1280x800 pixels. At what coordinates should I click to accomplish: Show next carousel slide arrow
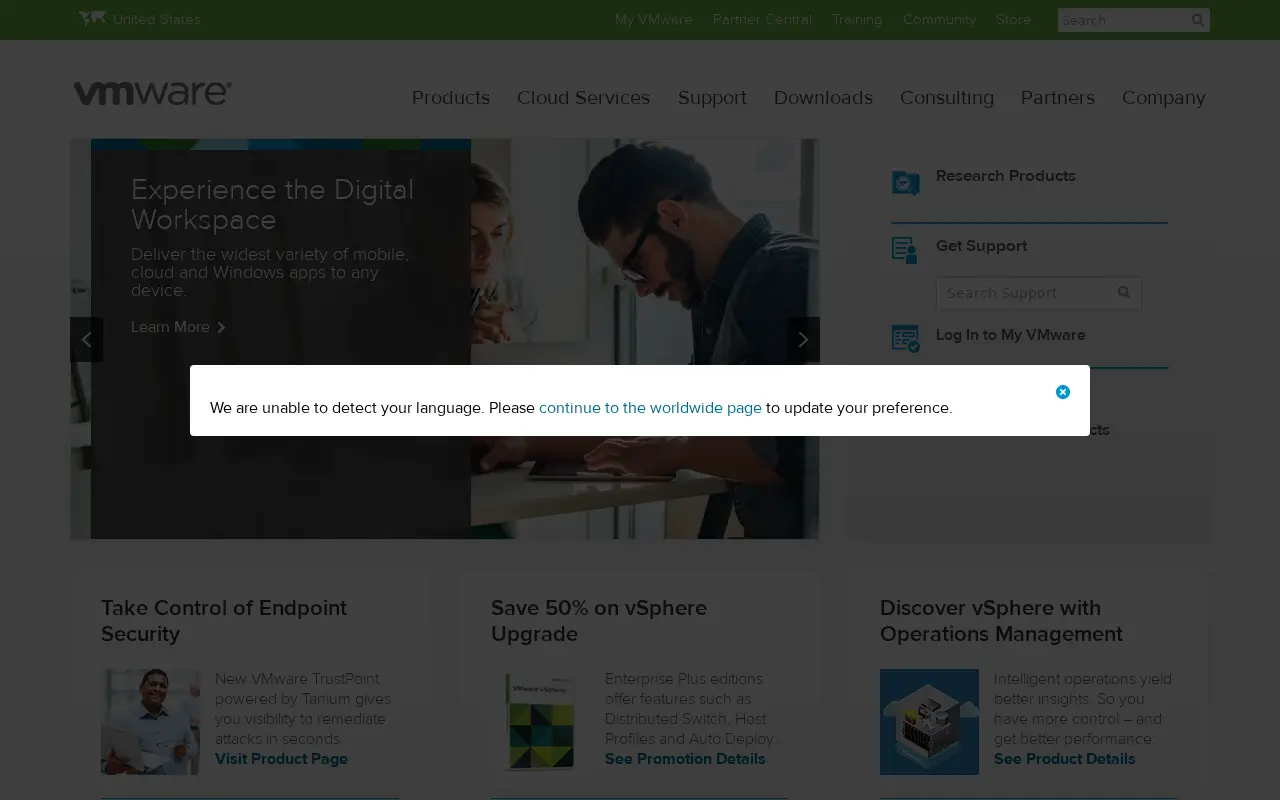pos(803,339)
